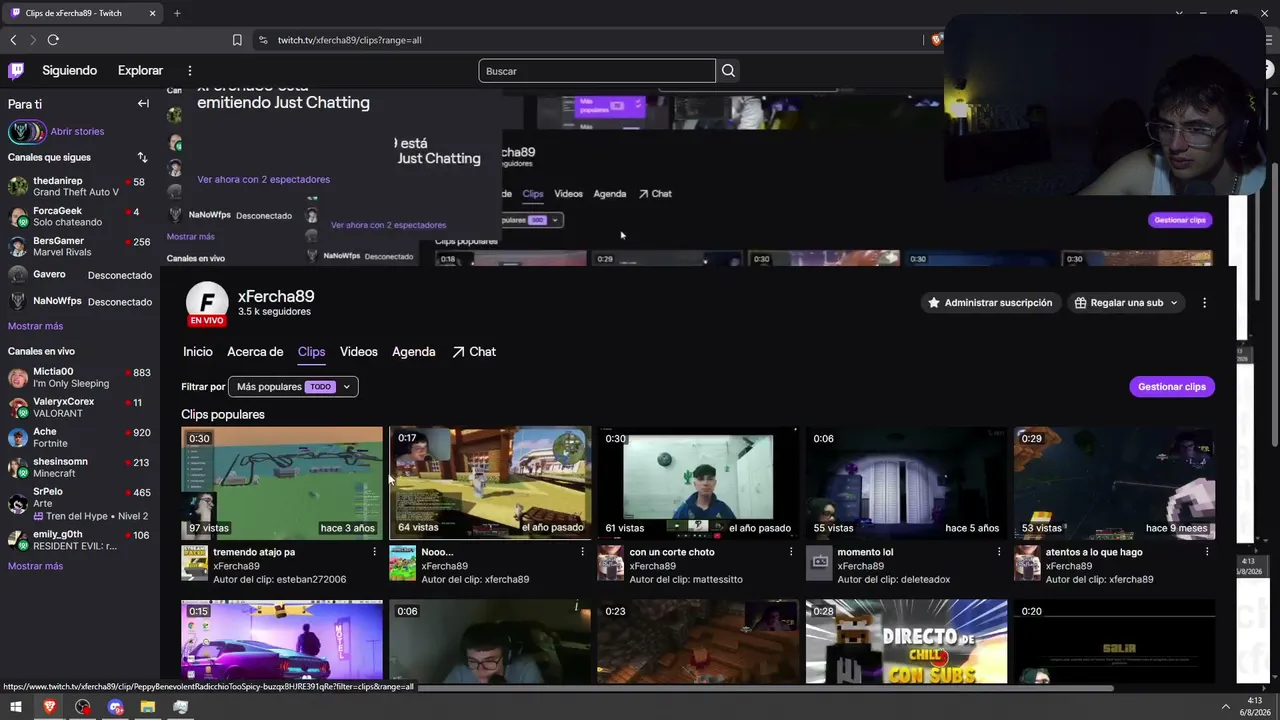Screen dimensions: 1280x720
Task: Open the Agenda tab
Action: [x=414, y=352]
